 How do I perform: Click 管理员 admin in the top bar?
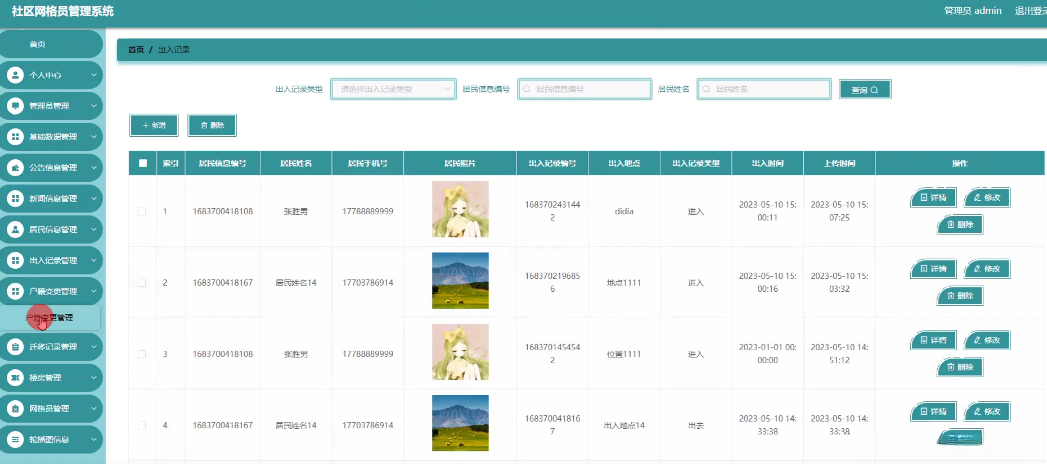click(972, 11)
